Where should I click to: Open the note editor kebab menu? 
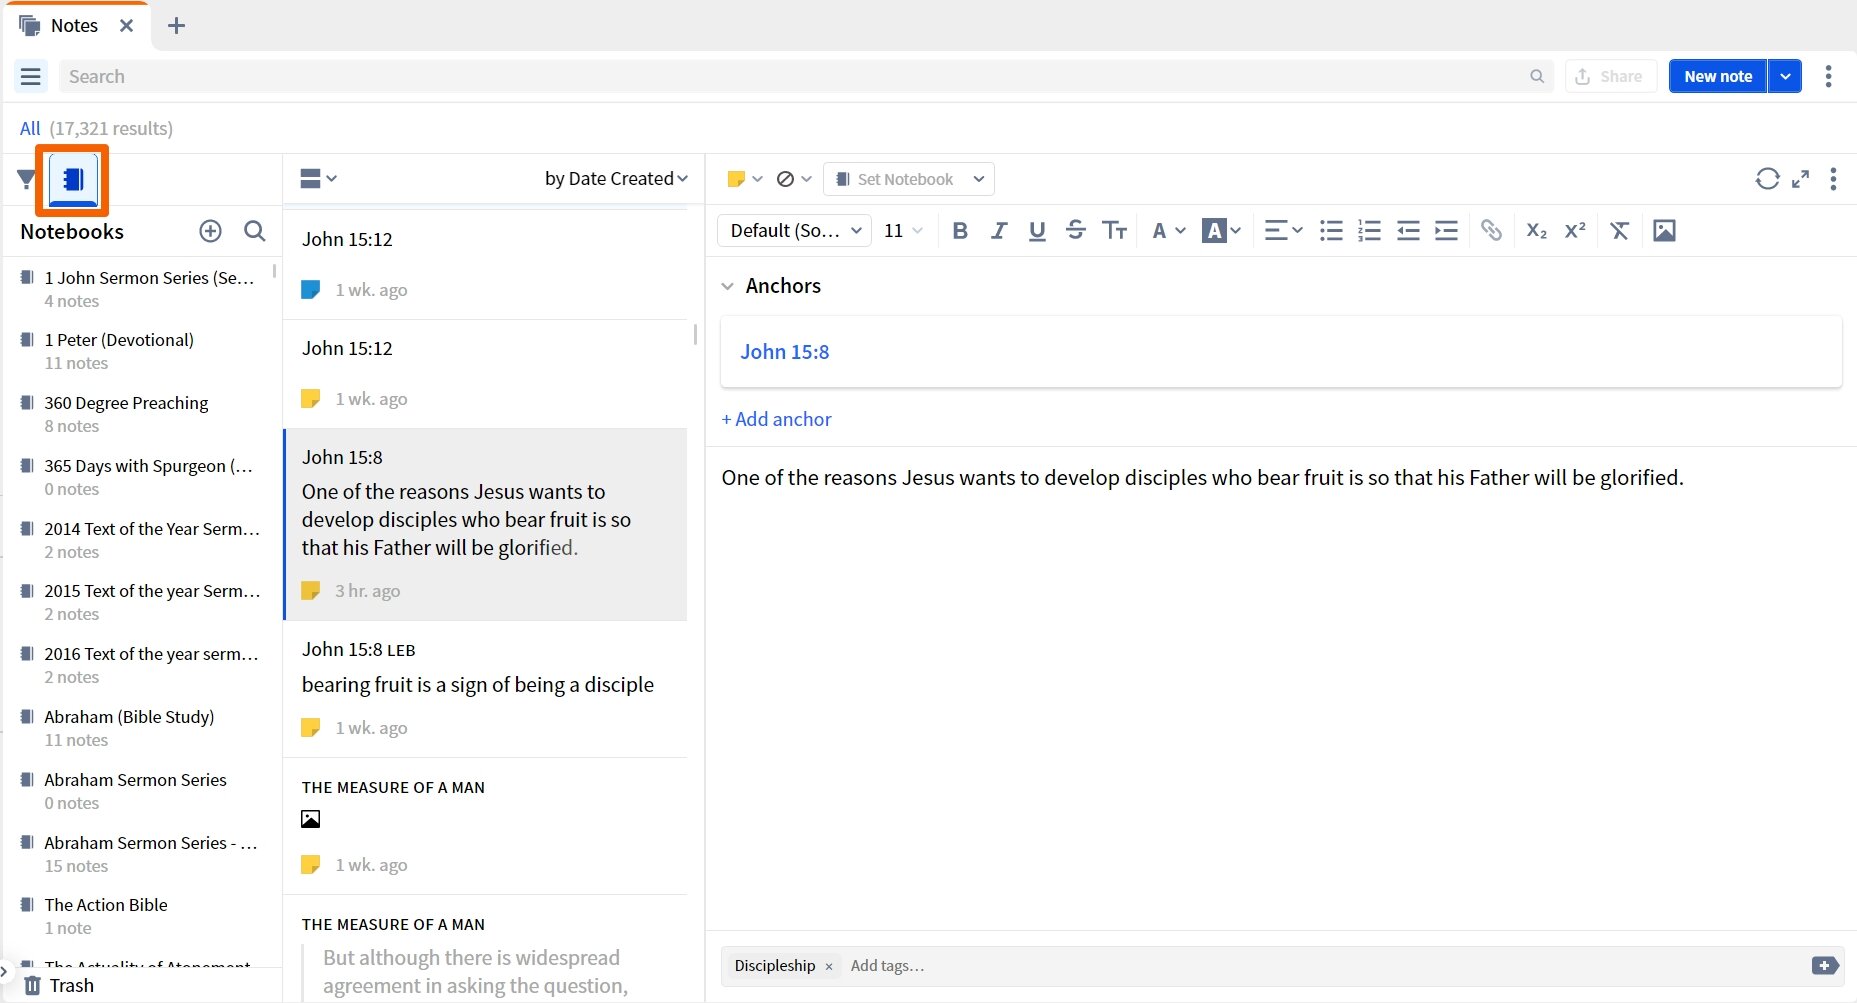[x=1833, y=179]
